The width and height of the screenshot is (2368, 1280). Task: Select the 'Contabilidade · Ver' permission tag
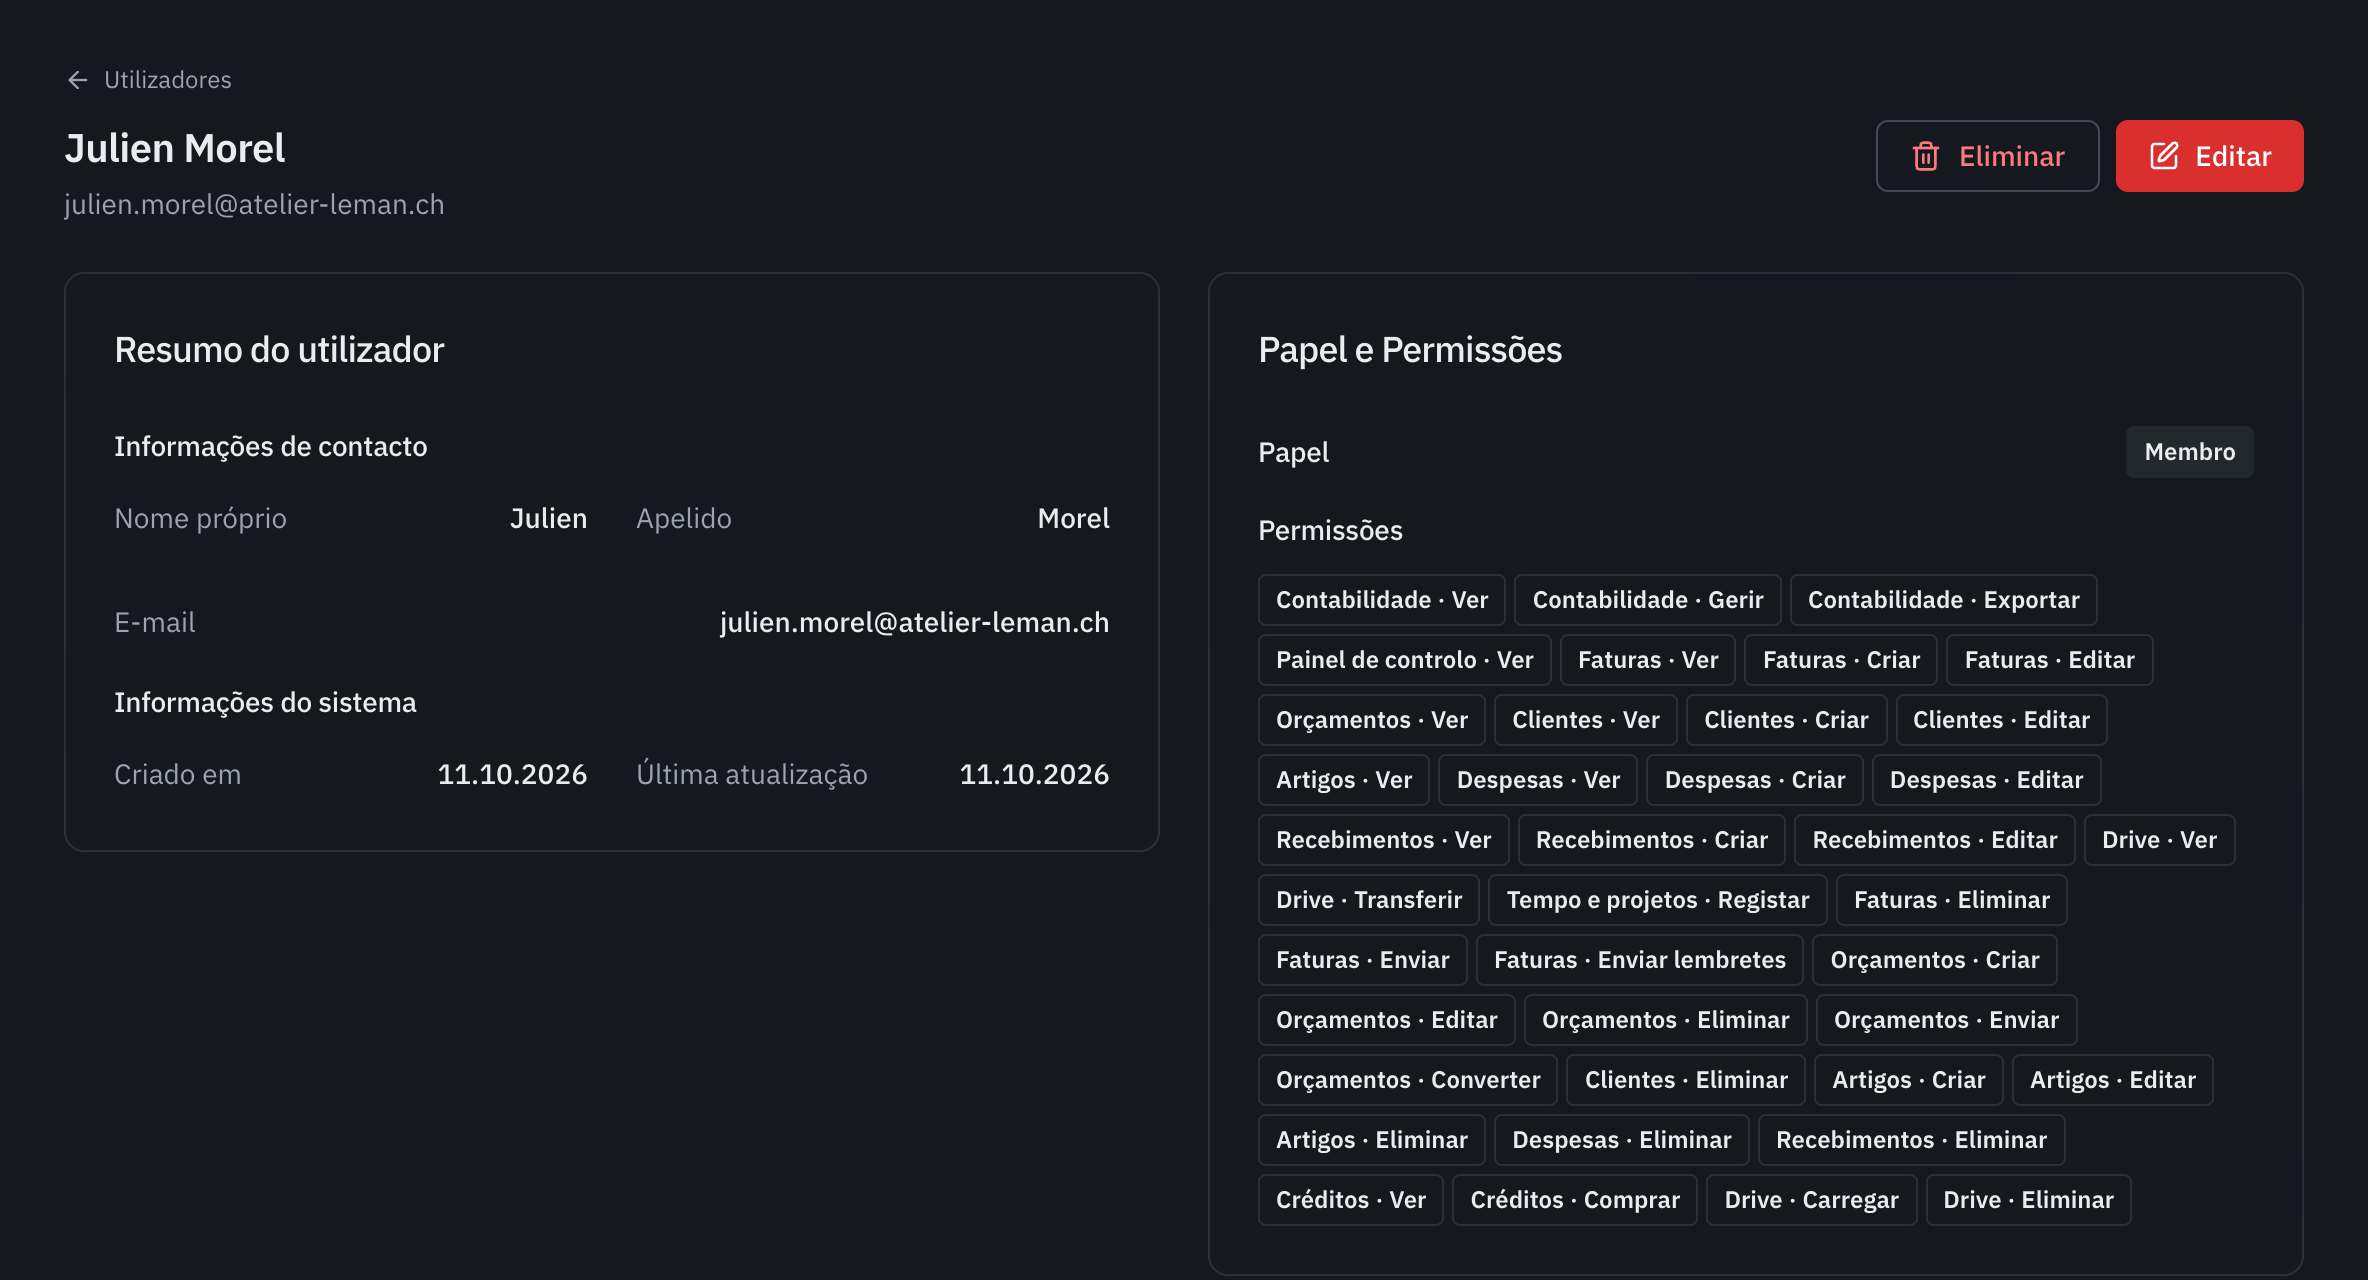coord(1382,600)
